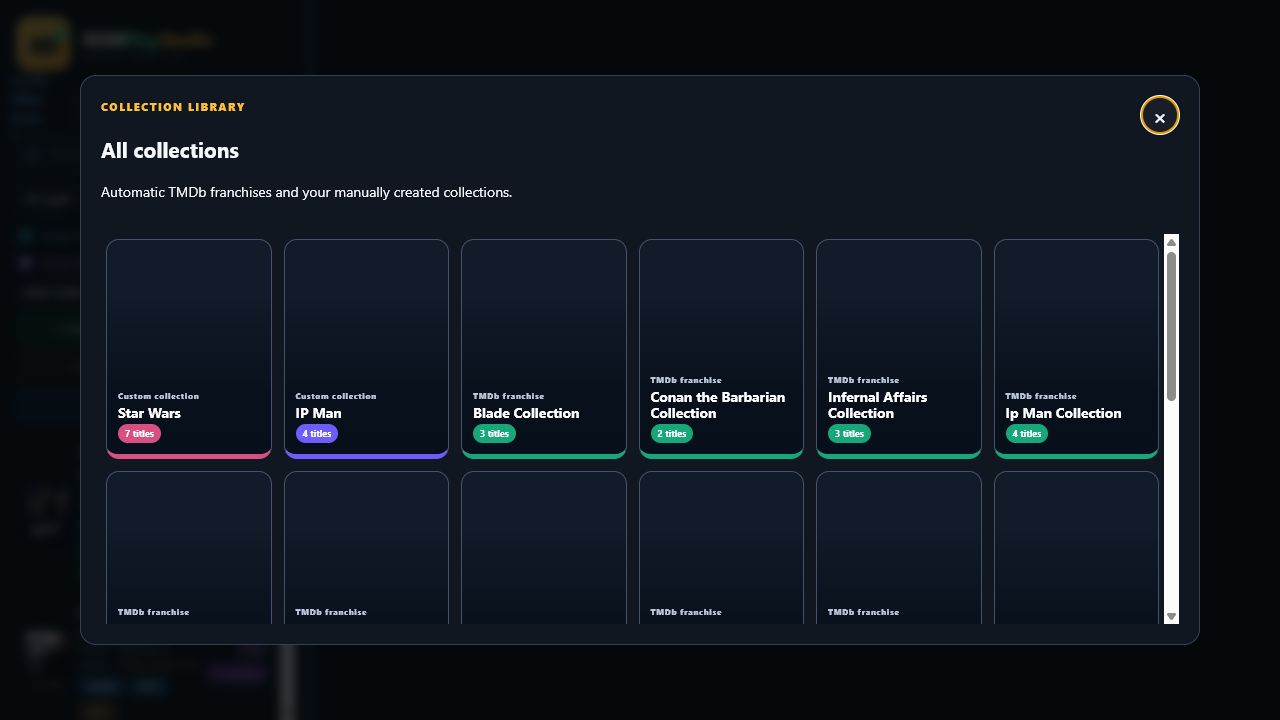Viewport: 1280px width, 720px height.
Task: Click the "All collections" heading
Action: pos(170,151)
